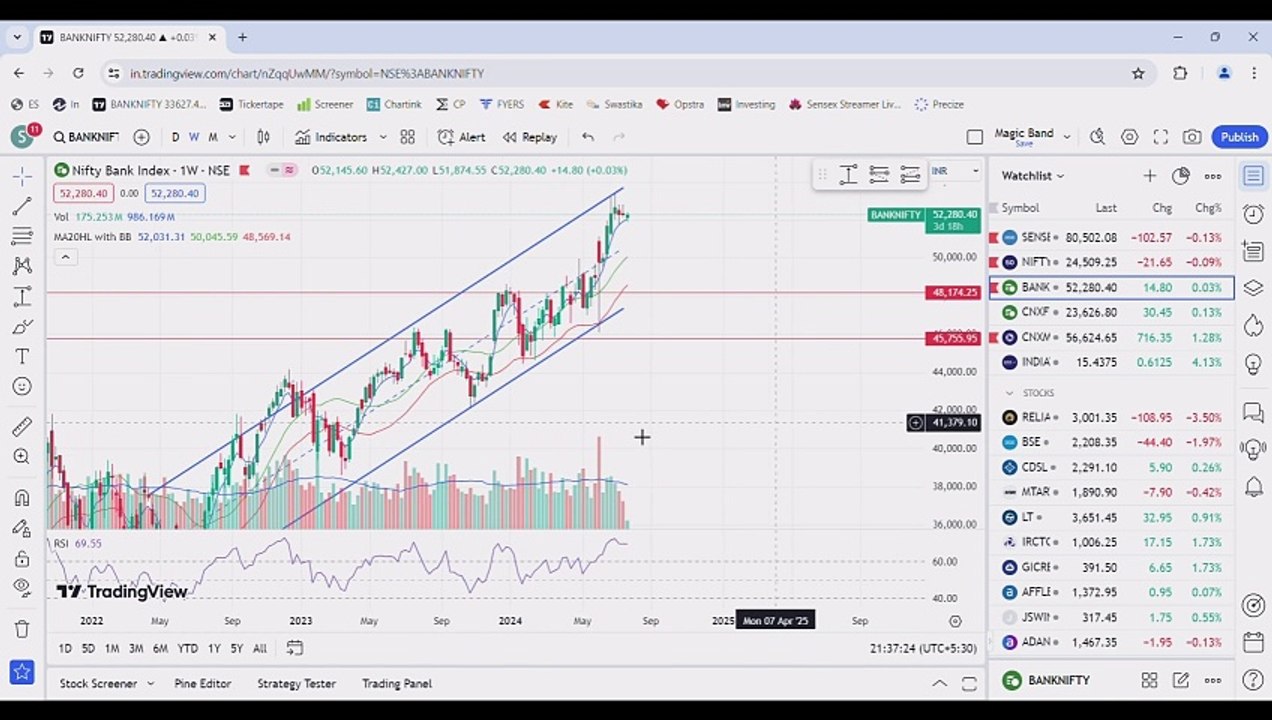Open the go to date calendar icon

coord(294,648)
